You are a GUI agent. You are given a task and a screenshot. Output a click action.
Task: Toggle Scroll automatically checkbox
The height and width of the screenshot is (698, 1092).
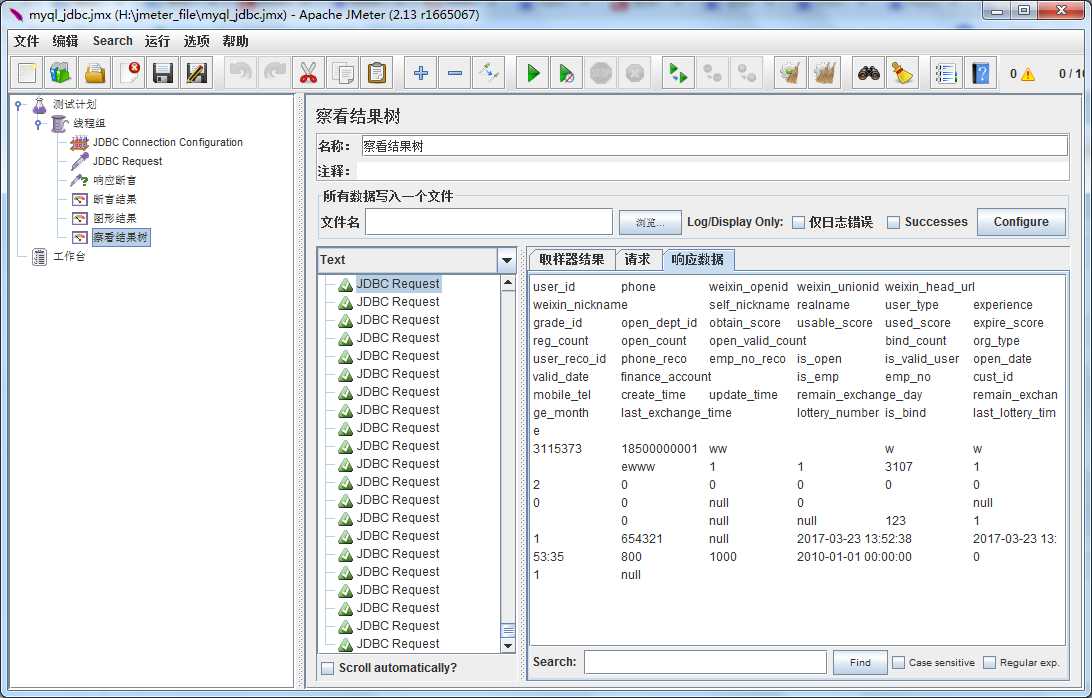[327, 668]
